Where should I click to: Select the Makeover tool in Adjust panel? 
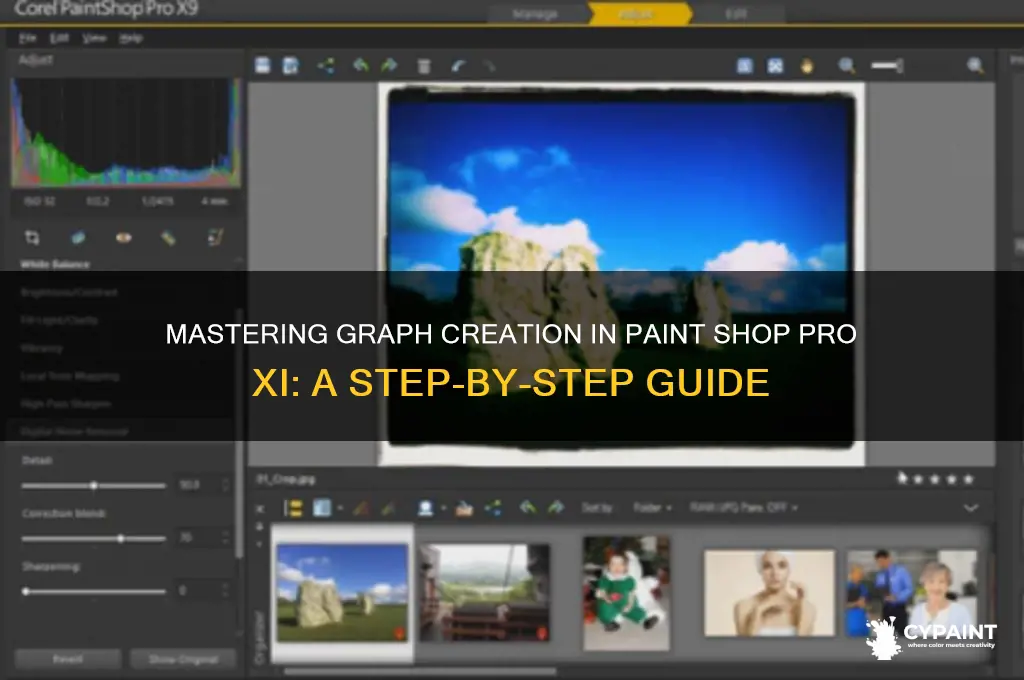[x=168, y=238]
